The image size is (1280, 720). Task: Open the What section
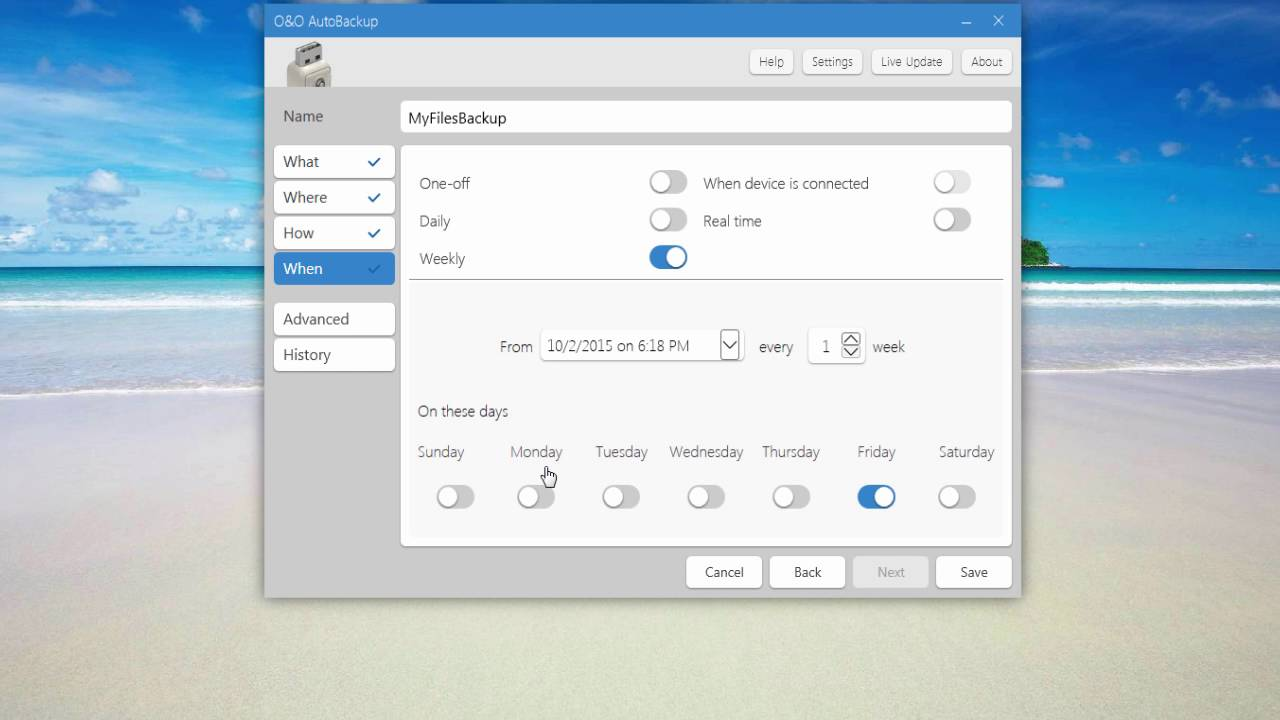[x=334, y=162]
